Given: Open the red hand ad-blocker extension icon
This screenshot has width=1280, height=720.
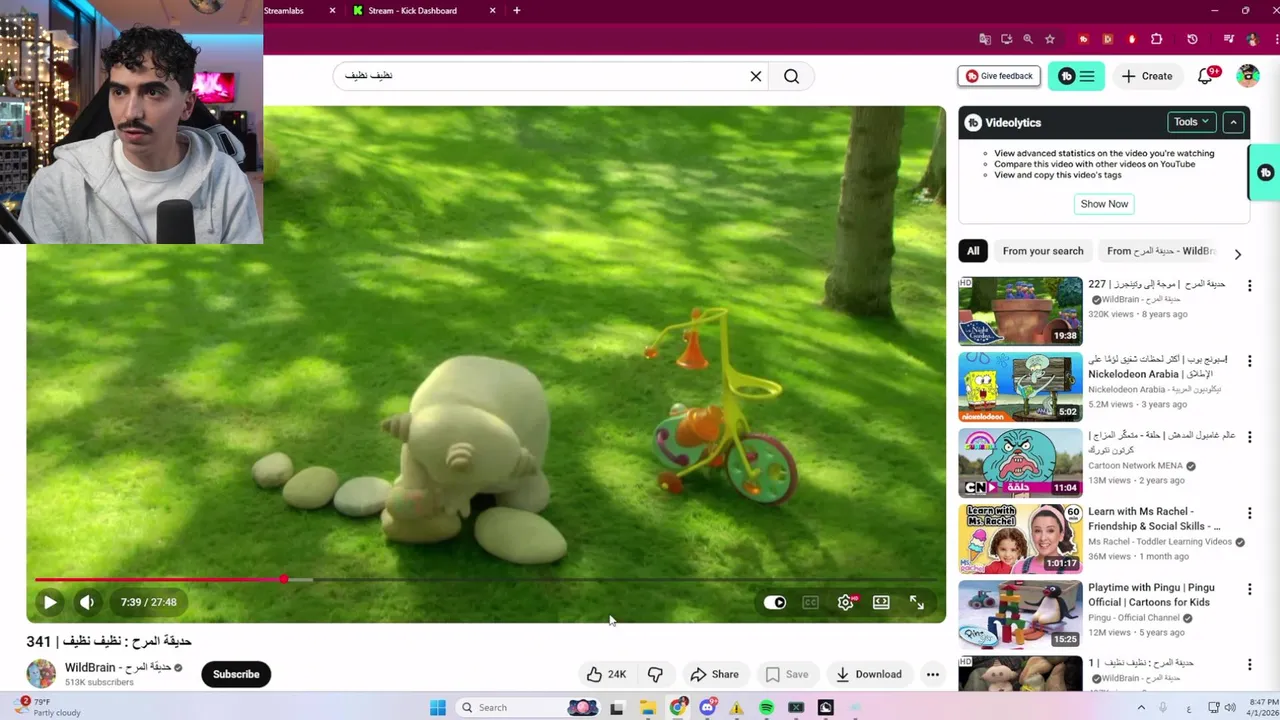Looking at the screenshot, I should pyautogui.click(x=1132, y=39).
